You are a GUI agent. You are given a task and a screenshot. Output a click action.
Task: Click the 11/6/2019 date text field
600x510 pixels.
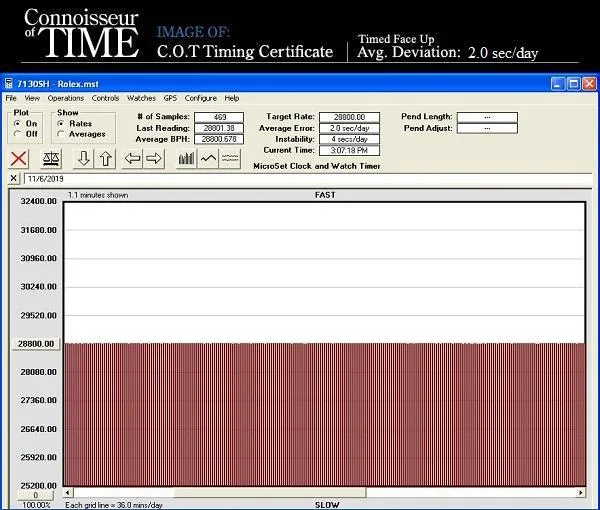tap(308, 179)
